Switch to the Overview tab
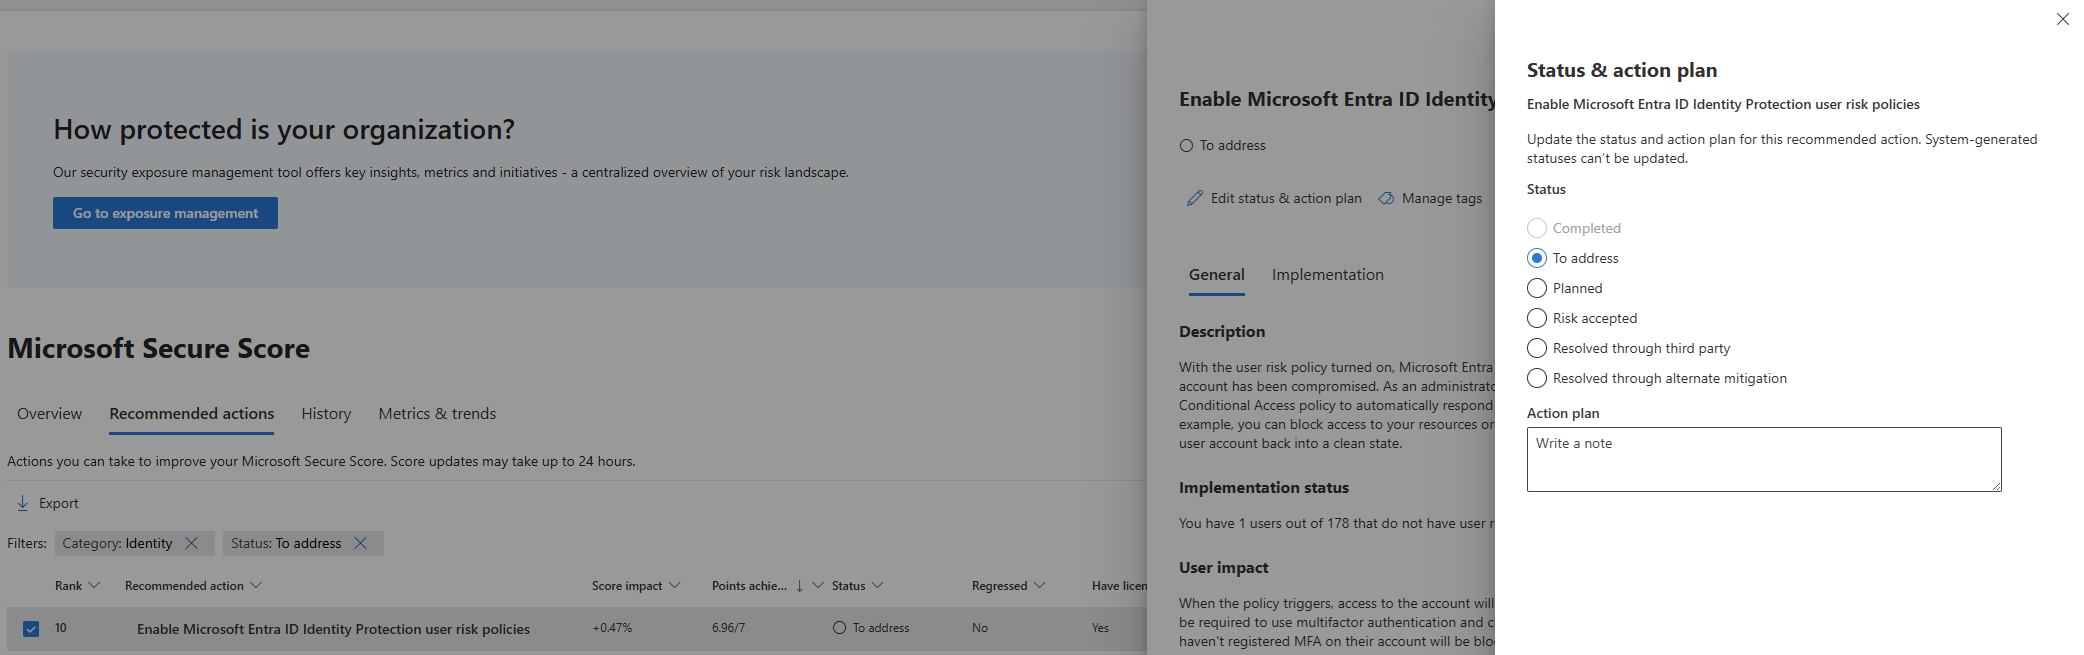Viewport: 2084px width, 655px height. pyautogui.click(x=49, y=414)
